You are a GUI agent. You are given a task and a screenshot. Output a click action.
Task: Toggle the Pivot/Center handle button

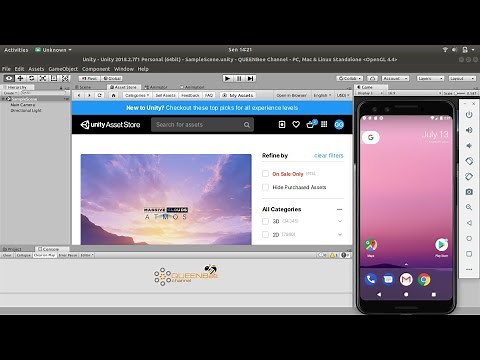[x=89, y=78]
